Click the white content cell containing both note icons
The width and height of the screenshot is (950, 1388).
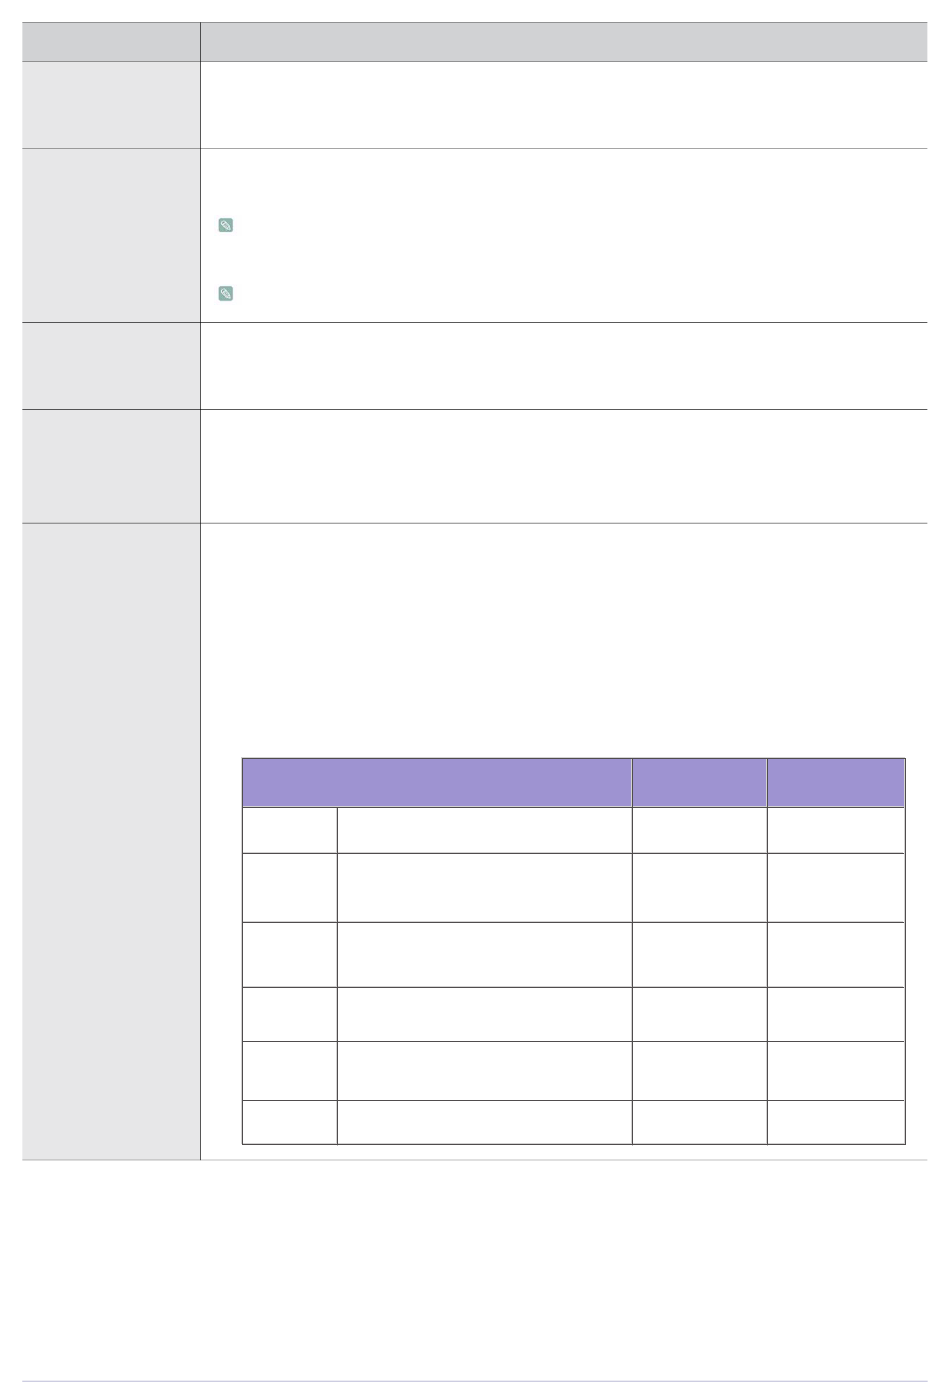(x=564, y=236)
